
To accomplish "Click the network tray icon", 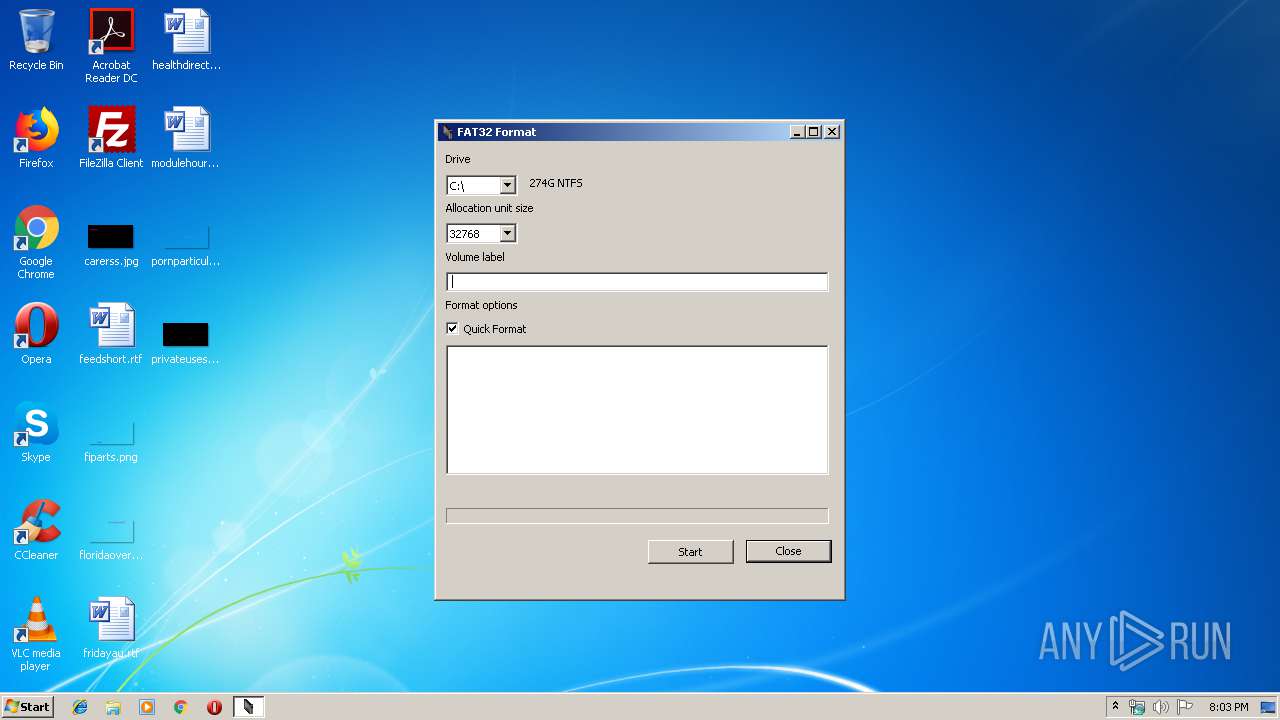I will click(x=1137, y=707).
